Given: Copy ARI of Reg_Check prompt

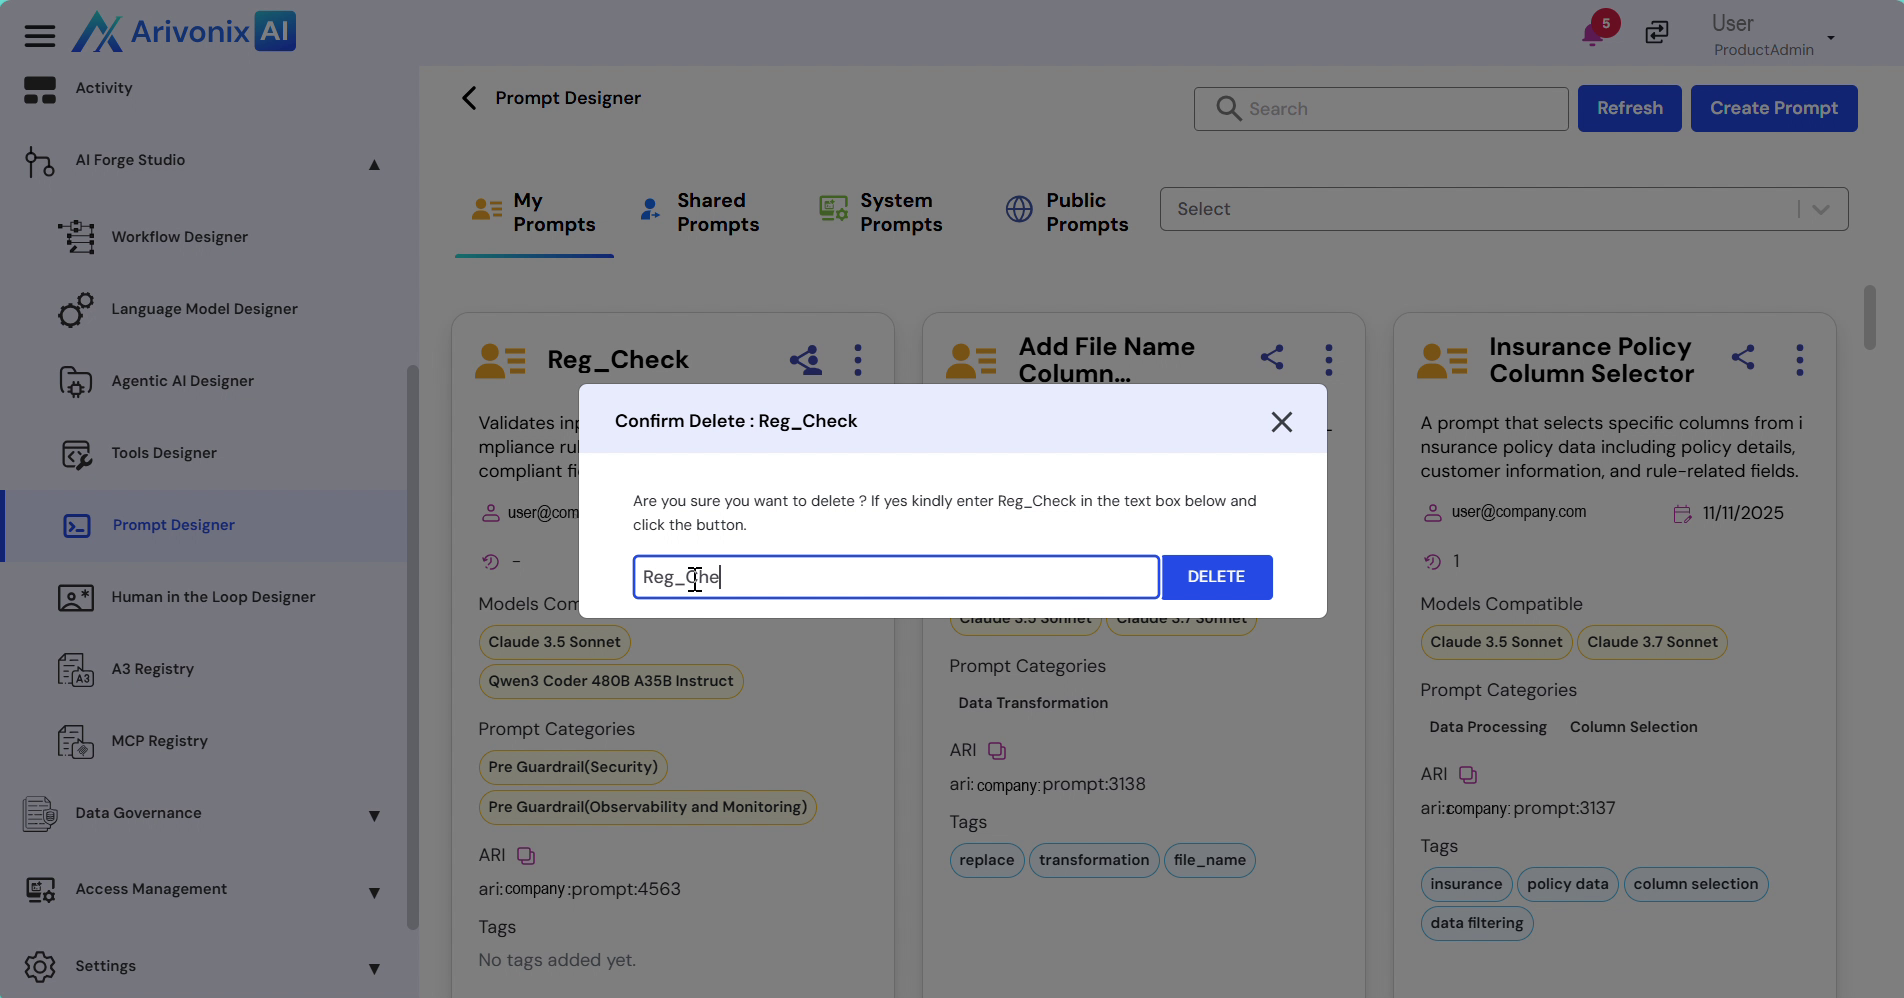Looking at the screenshot, I should tap(526, 855).
